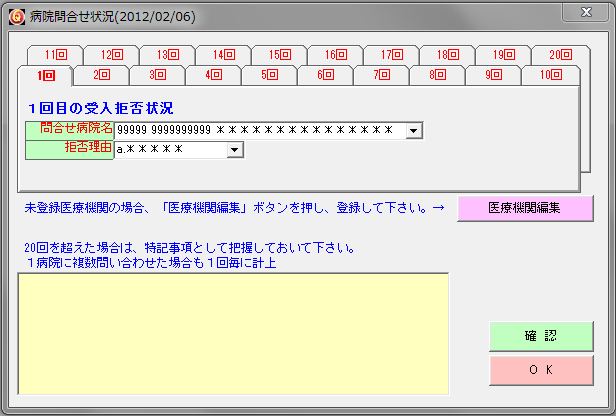Switch to the 2回 tab
The width and height of the screenshot is (616, 416).
pyautogui.click(x=101, y=74)
